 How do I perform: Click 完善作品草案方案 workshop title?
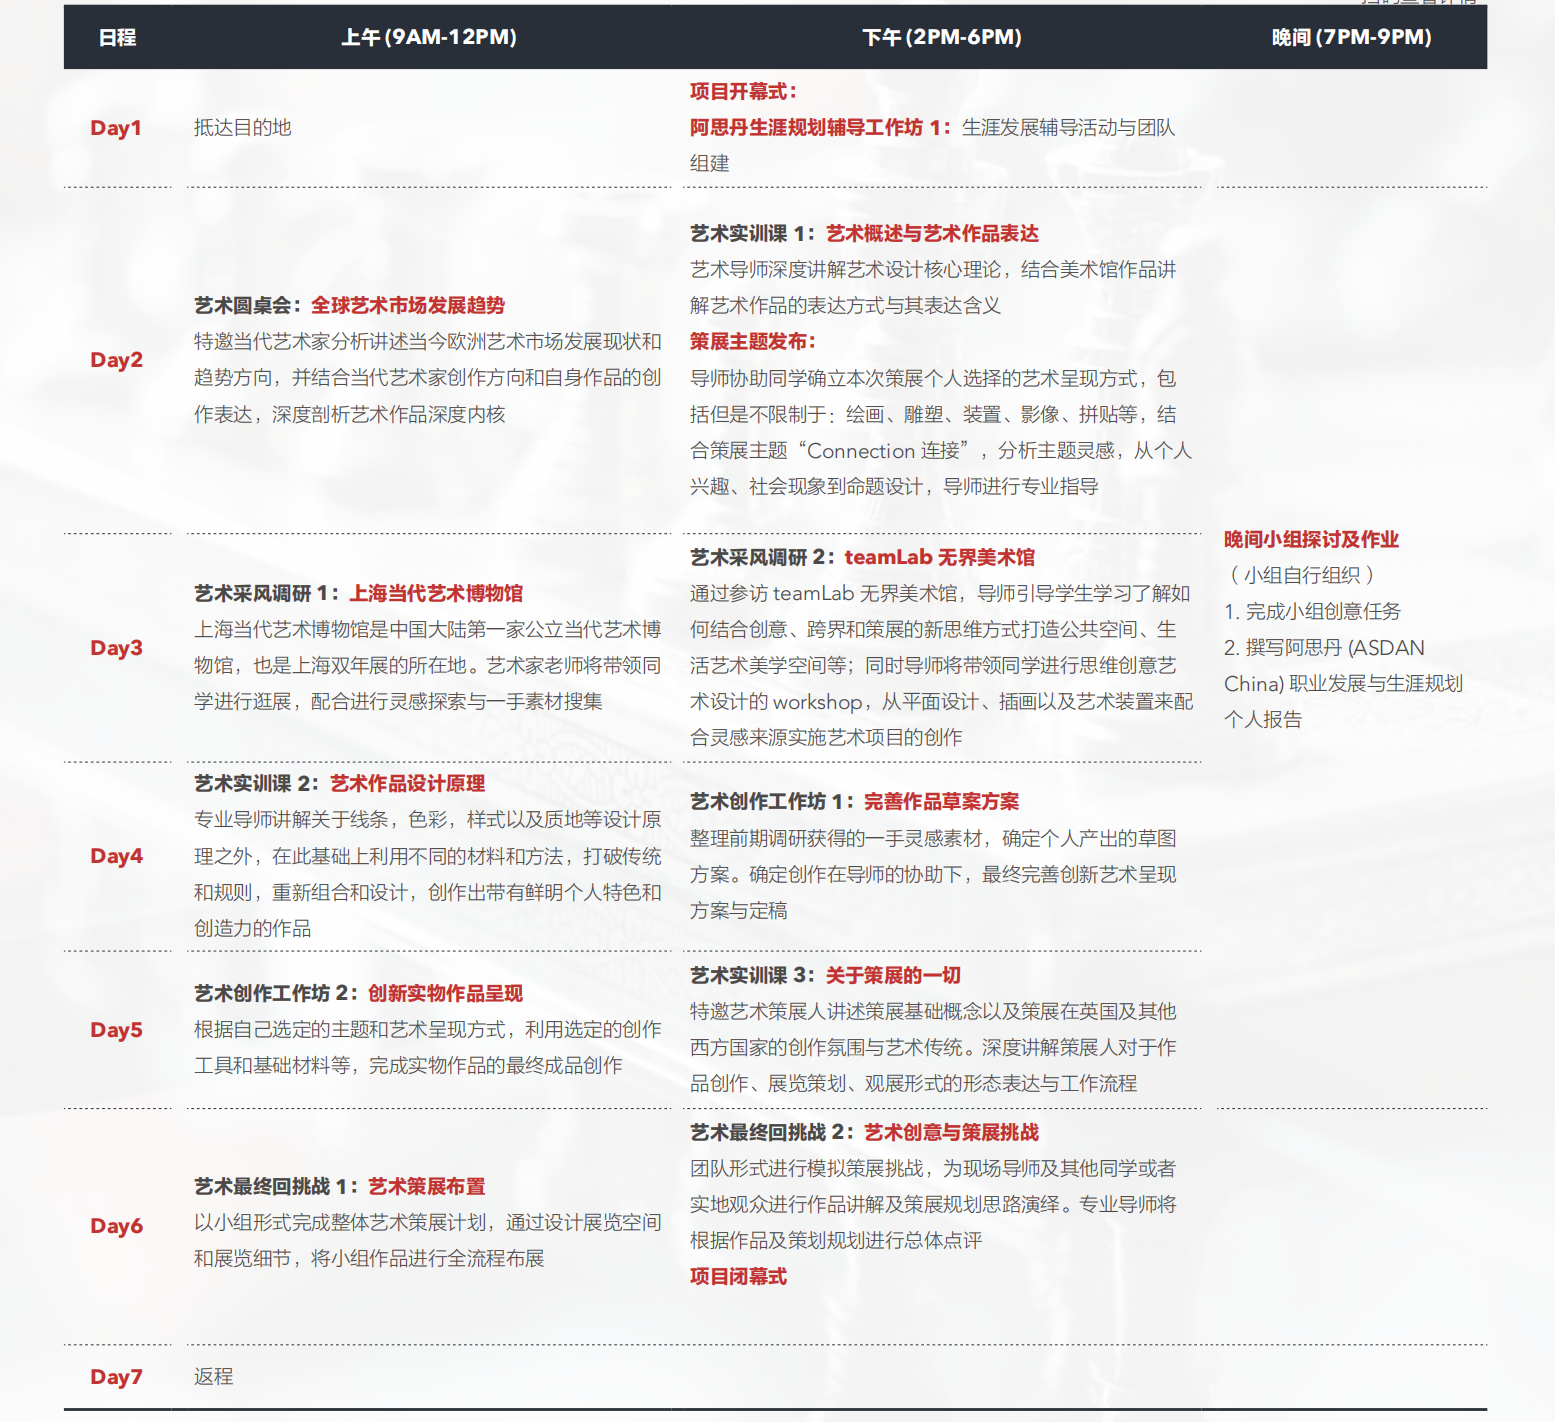942,802
